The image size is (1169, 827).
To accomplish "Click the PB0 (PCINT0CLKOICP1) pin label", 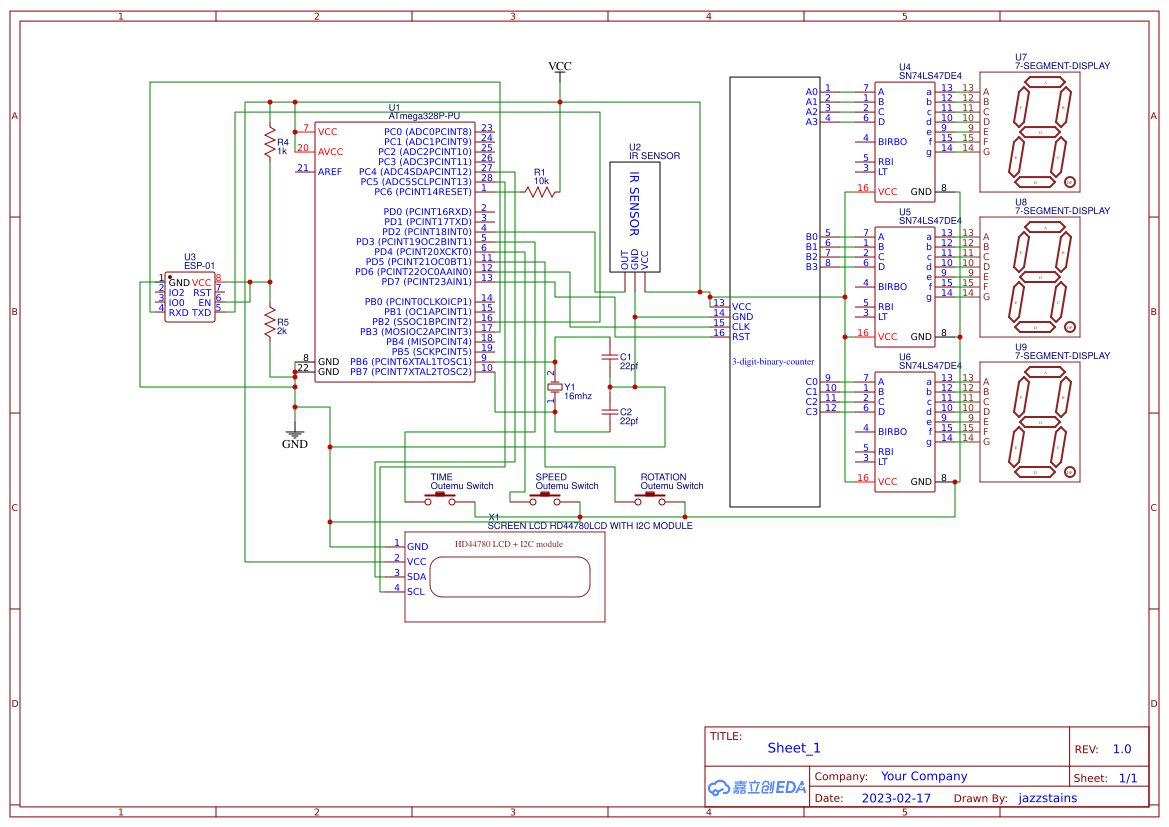I will pyautogui.click(x=418, y=302).
